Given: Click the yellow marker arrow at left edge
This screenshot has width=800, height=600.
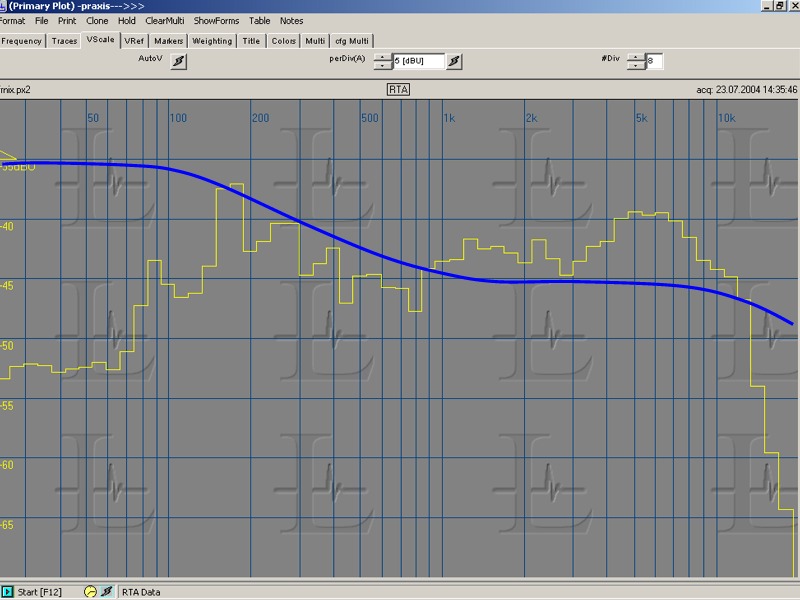Looking at the screenshot, I should pyautogui.click(x=8, y=157).
